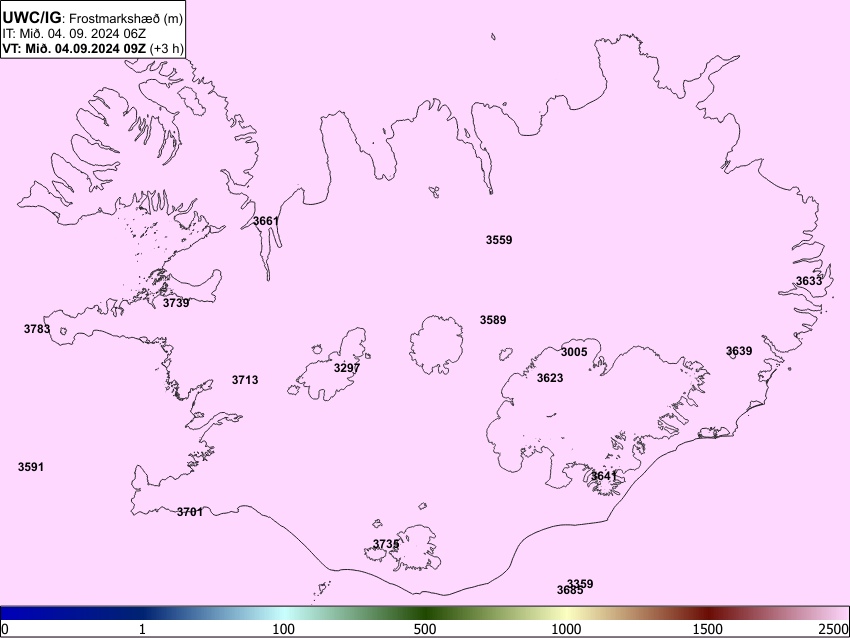850x638 pixels.
Task: Click the IT initialization time line
Action: pyautogui.click(x=74, y=34)
